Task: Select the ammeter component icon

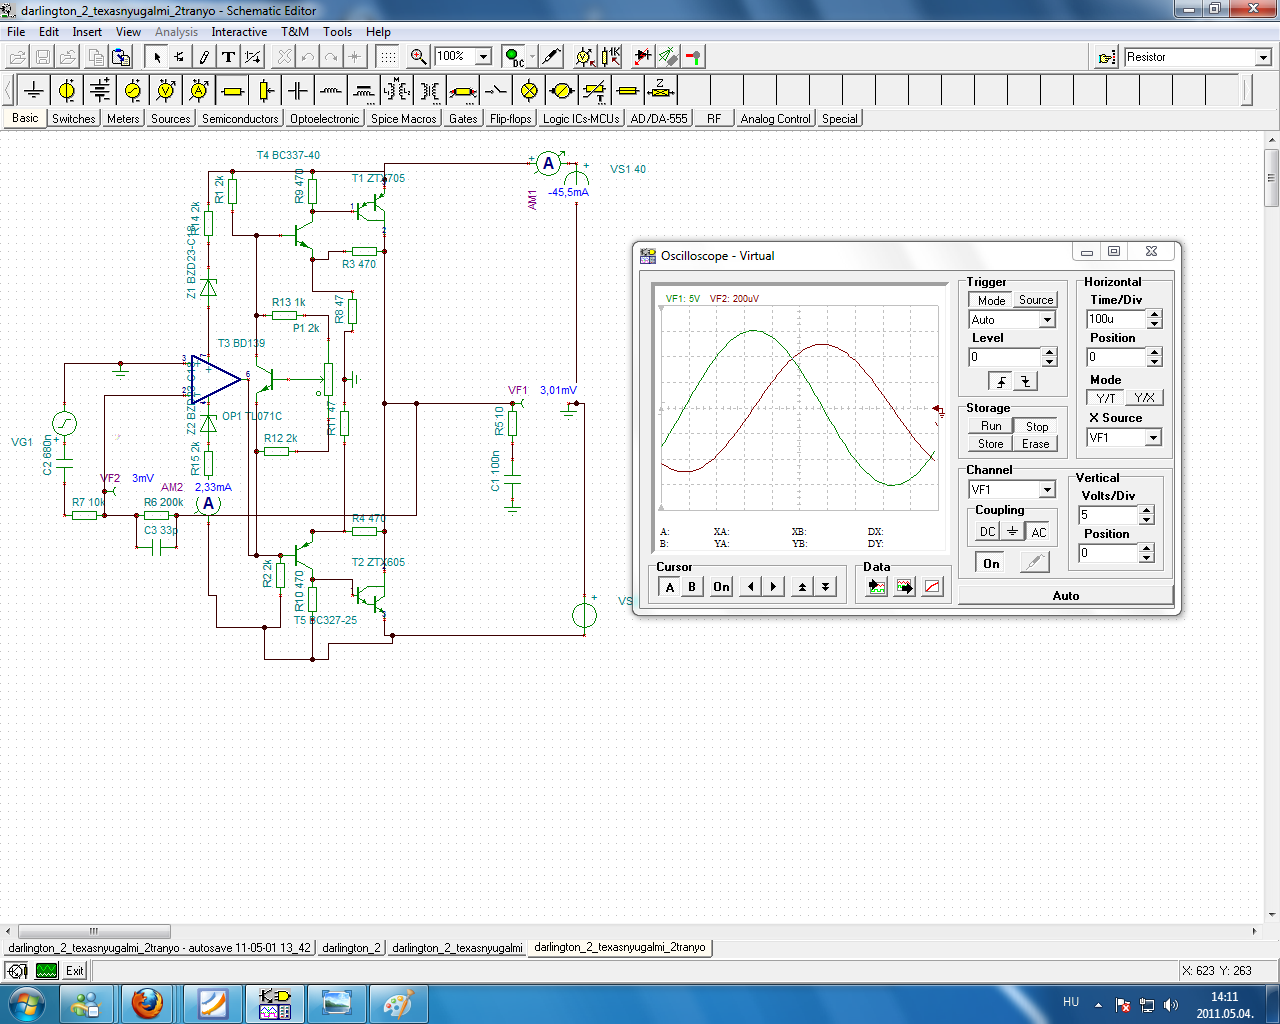Action: pos(199,91)
